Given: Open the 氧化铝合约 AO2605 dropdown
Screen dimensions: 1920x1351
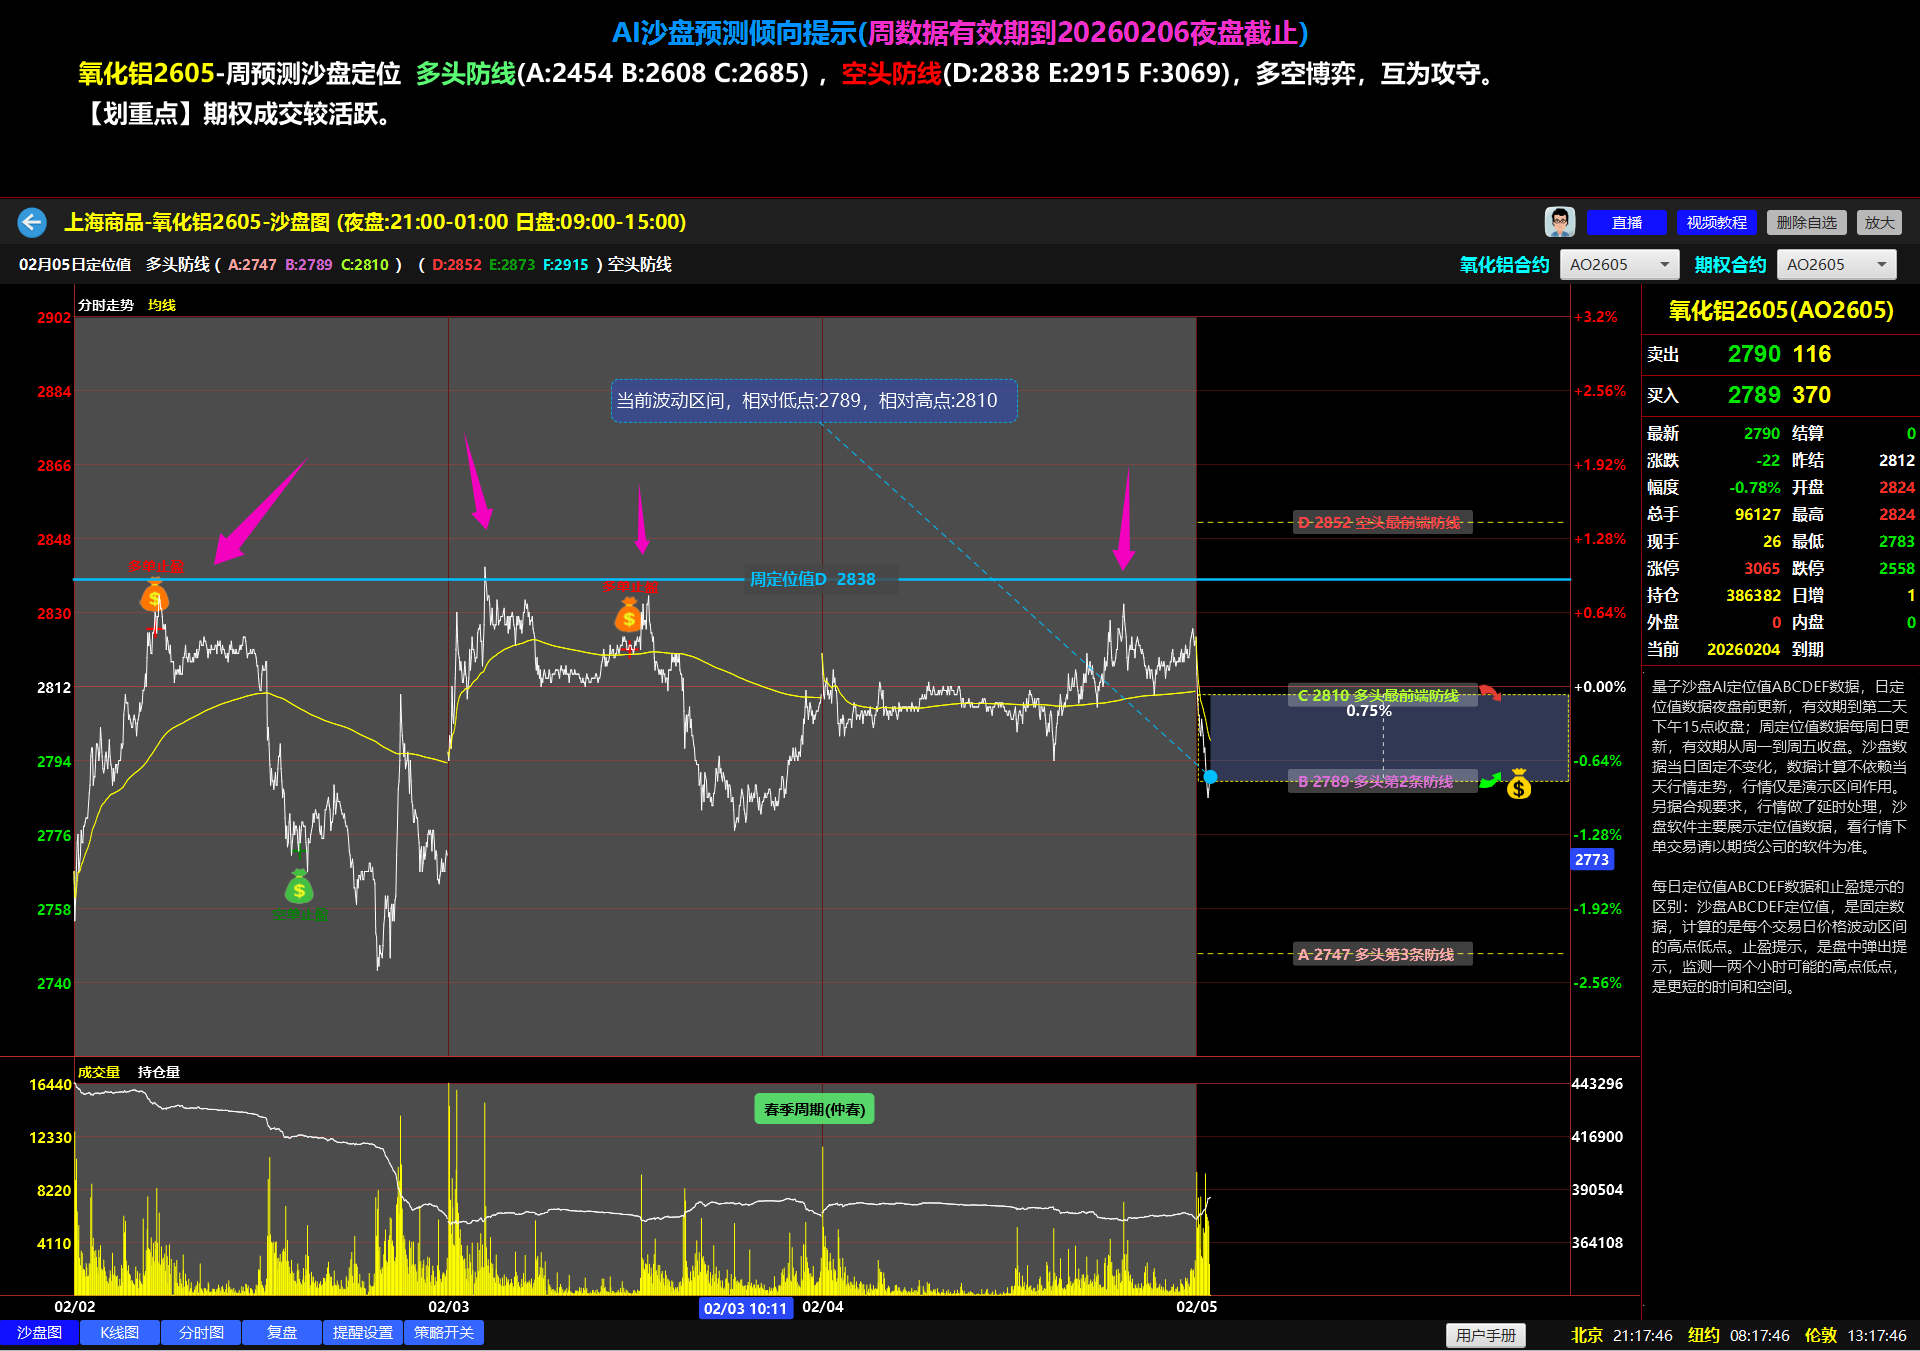Looking at the screenshot, I should click(1619, 264).
